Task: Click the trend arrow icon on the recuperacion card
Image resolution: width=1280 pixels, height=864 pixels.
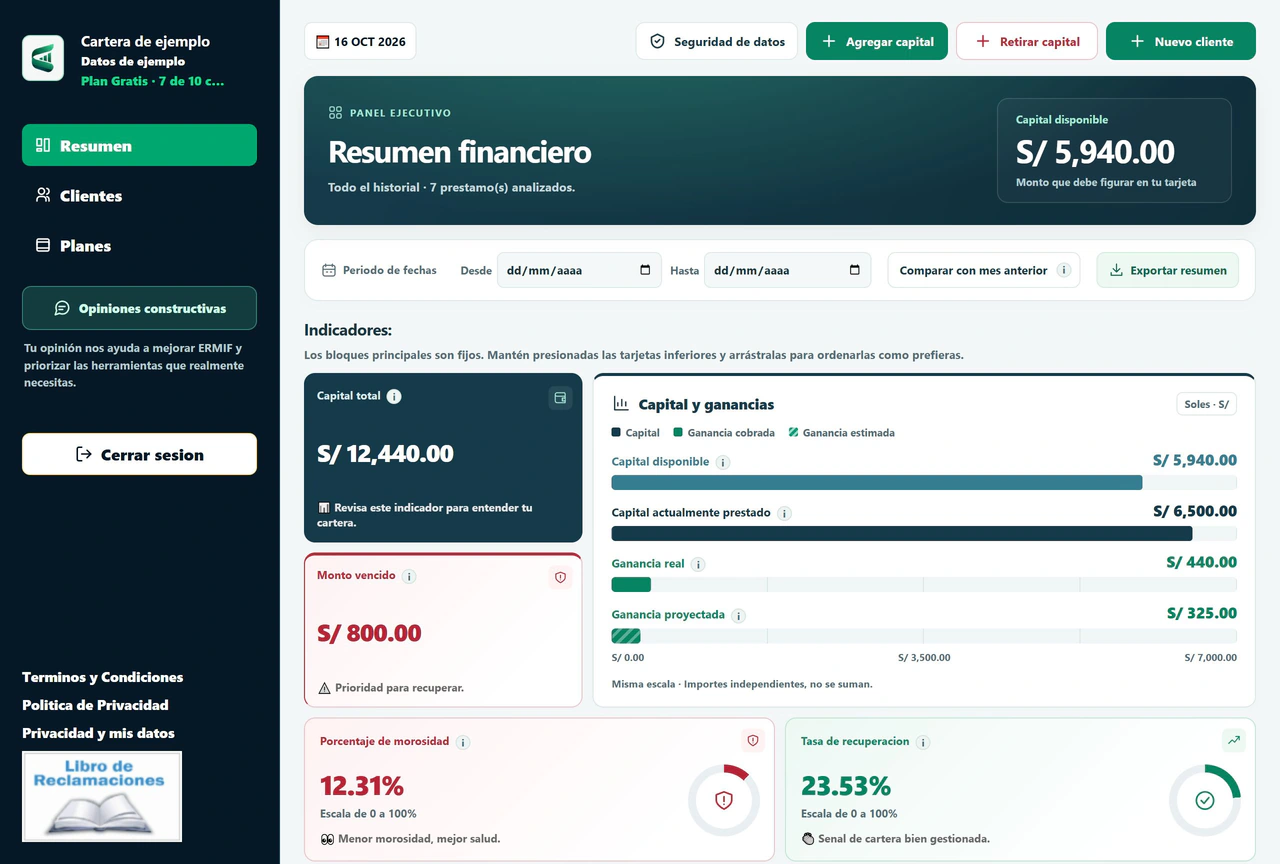Action: [x=1234, y=740]
